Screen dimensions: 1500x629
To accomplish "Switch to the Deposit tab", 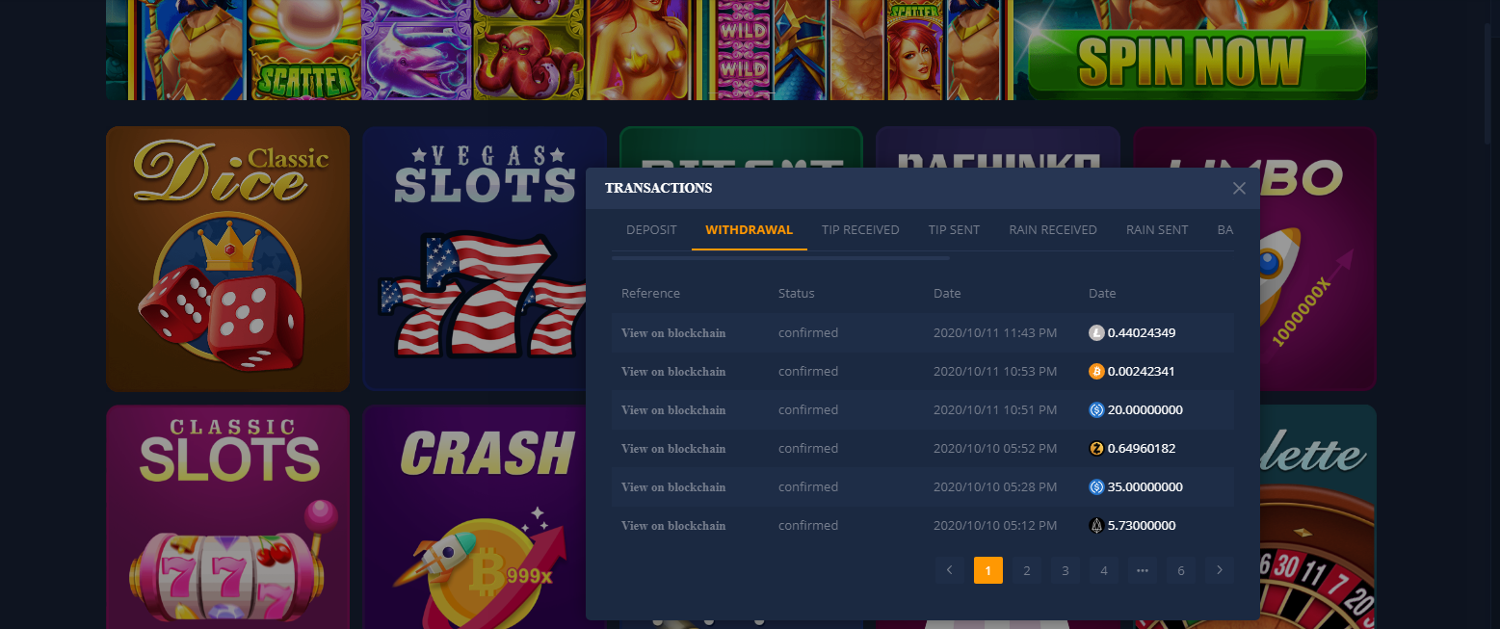I will point(651,230).
